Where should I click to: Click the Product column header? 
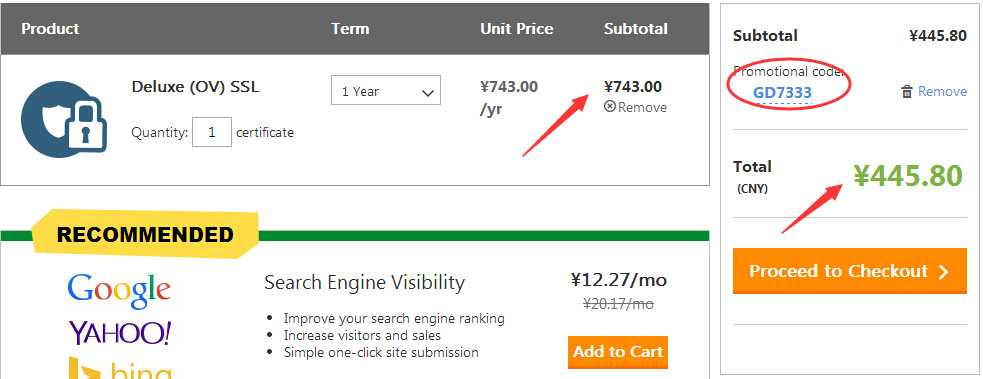click(x=50, y=29)
